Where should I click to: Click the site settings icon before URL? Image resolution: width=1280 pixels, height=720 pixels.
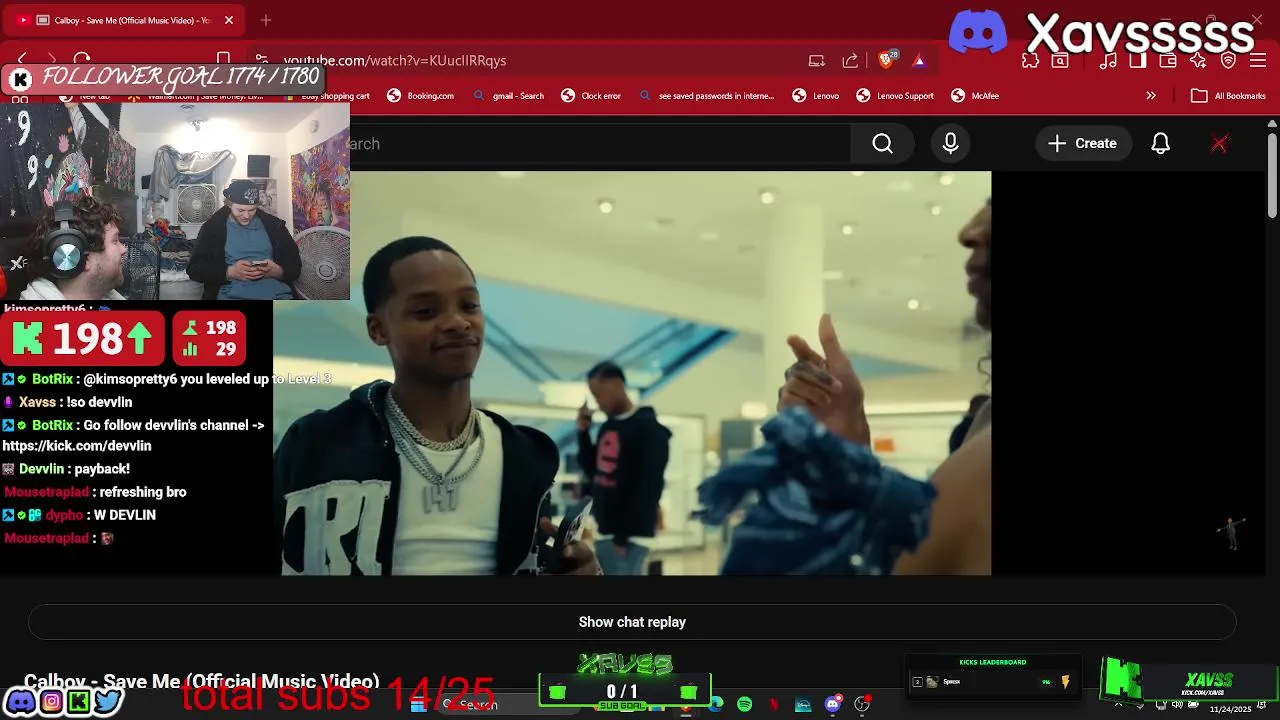coord(262,60)
